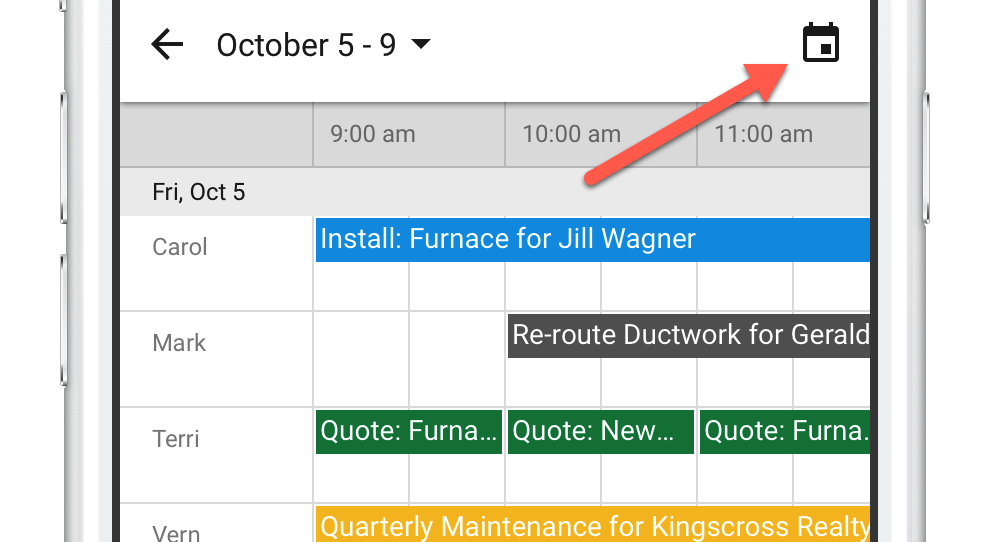This screenshot has width=990, height=542.
Task: Select the Carol technician row label
Action: (180, 247)
